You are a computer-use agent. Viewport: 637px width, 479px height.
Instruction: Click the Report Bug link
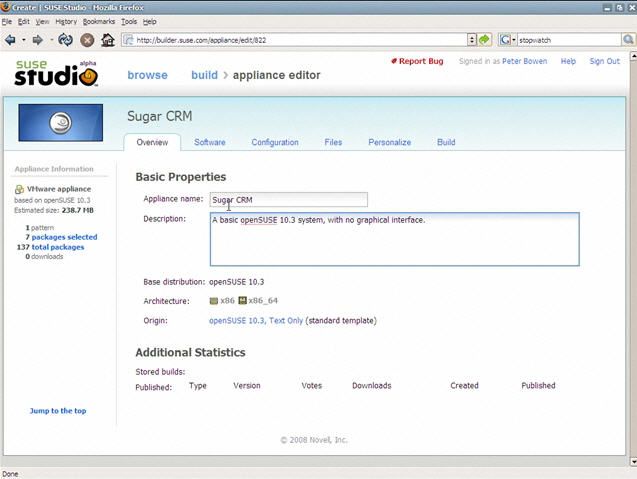pos(417,61)
